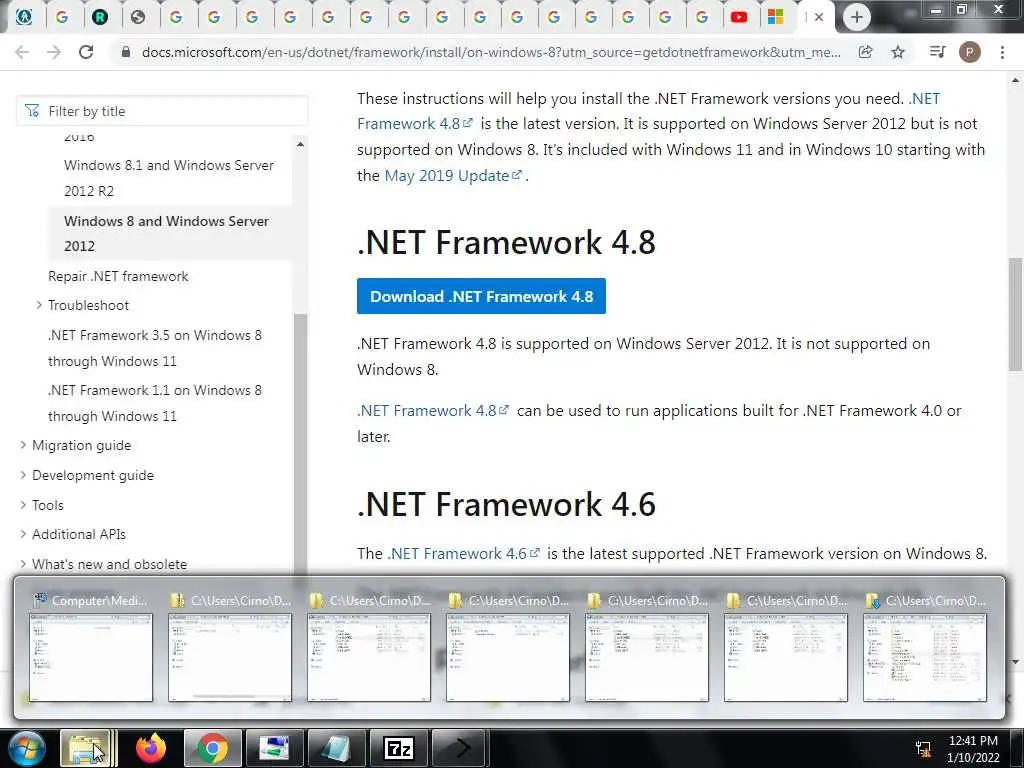Select Windows 8.1 and Windows Server 2012 R2
Viewport: 1024px width, 768px height.
169,178
